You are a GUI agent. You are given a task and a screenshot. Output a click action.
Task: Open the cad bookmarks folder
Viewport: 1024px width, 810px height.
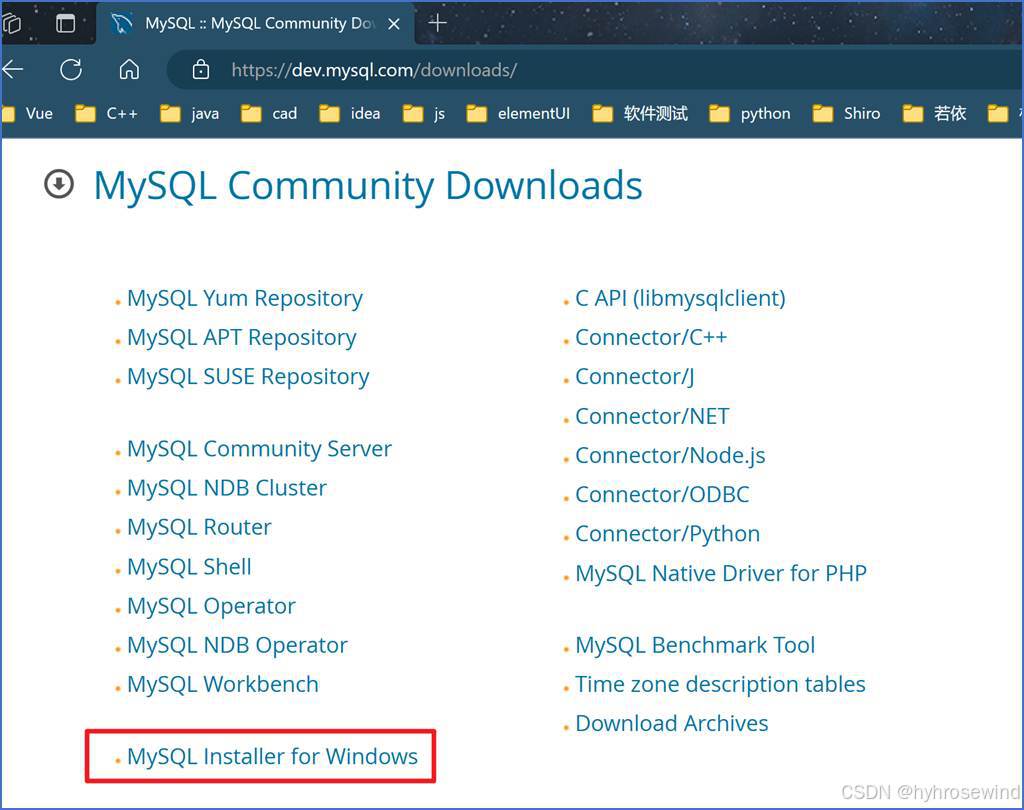click(x=269, y=114)
